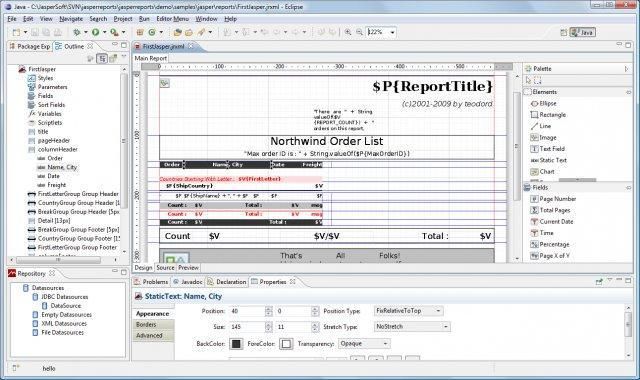Viewport: 640px width, 380px height.
Task: Click the BackColor black swatch
Action: tap(236, 344)
